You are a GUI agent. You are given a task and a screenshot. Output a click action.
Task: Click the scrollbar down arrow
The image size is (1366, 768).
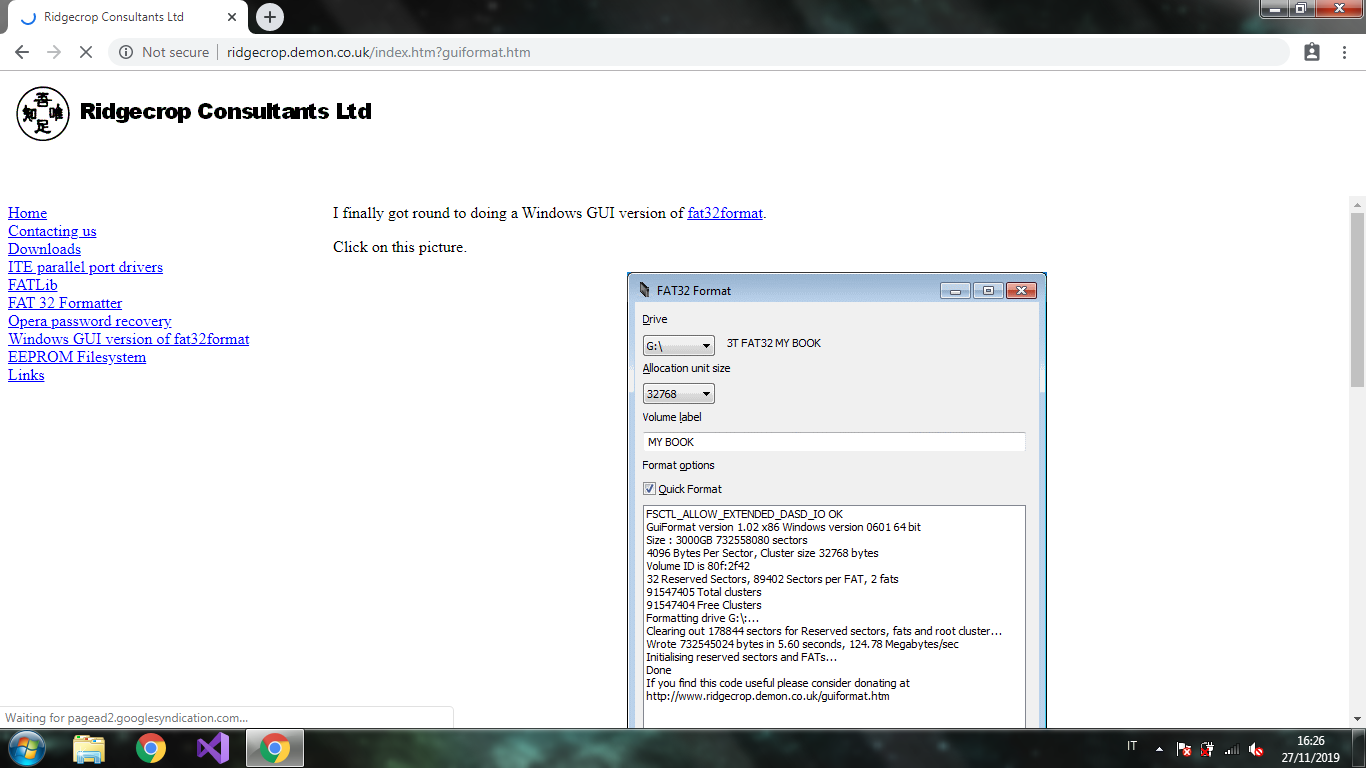pos(1357,719)
